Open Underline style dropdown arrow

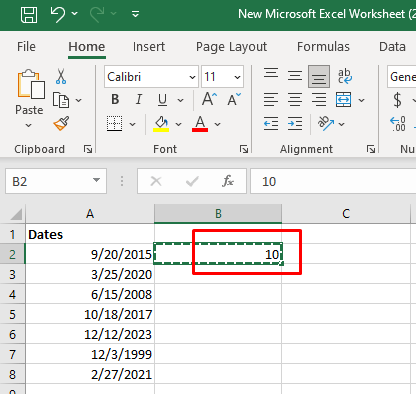[180, 100]
